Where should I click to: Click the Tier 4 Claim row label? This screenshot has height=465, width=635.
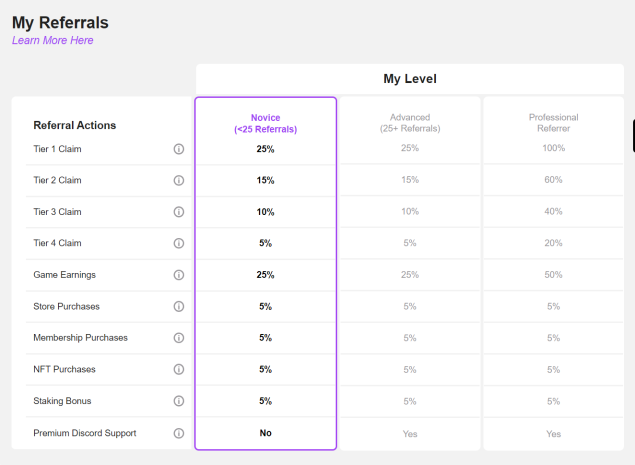[x=57, y=243]
